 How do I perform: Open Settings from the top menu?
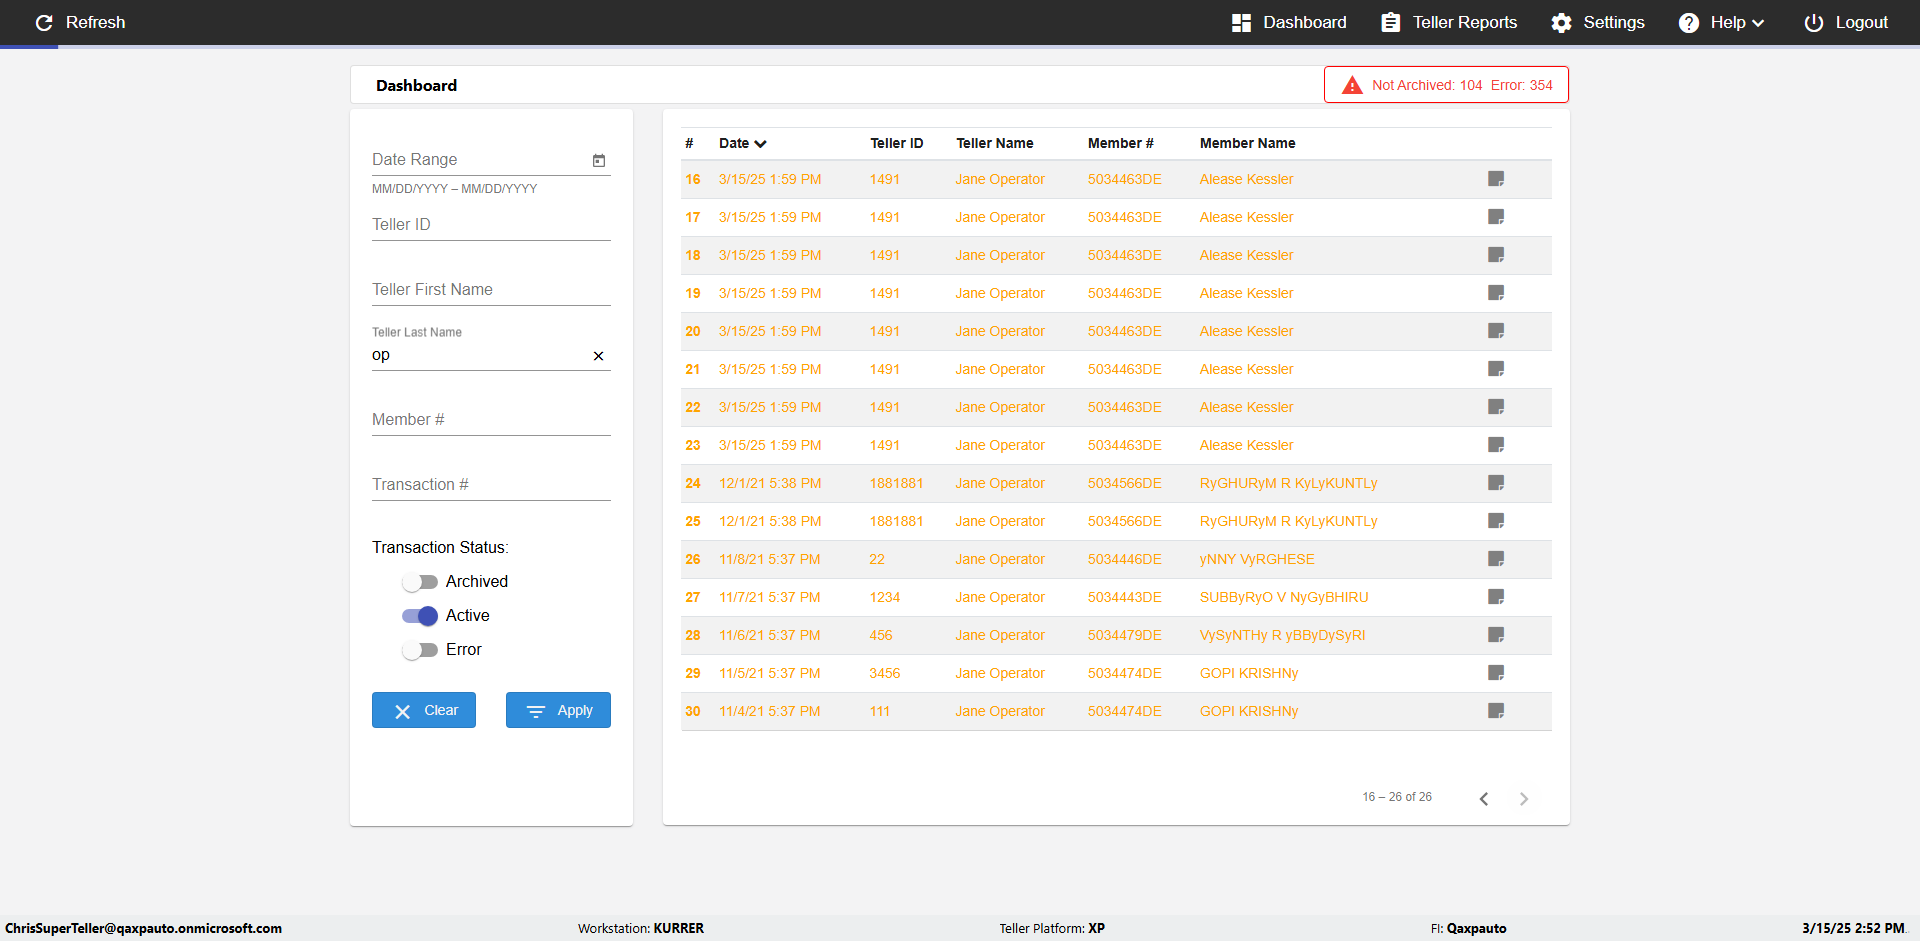(x=1597, y=23)
